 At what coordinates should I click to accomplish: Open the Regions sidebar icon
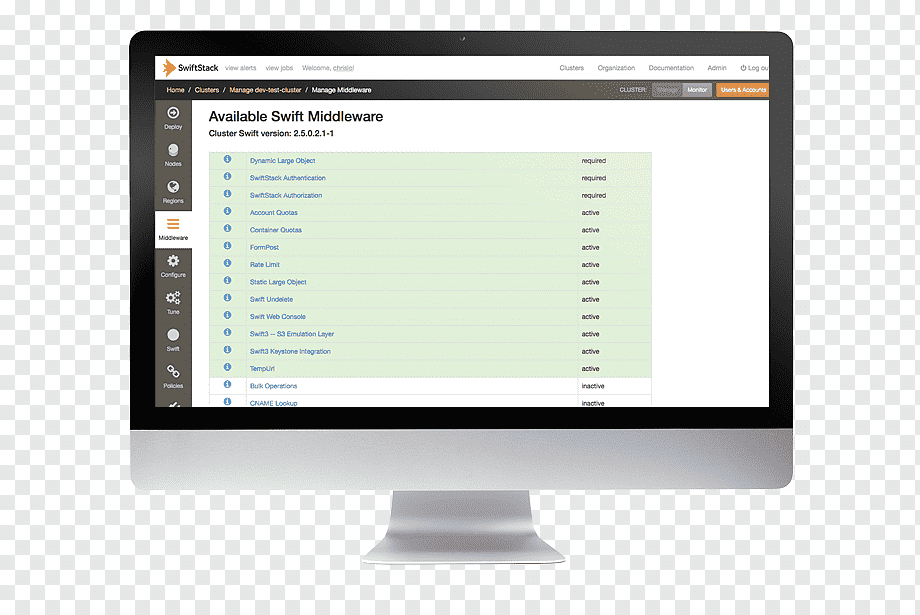pyautogui.click(x=173, y=187)
